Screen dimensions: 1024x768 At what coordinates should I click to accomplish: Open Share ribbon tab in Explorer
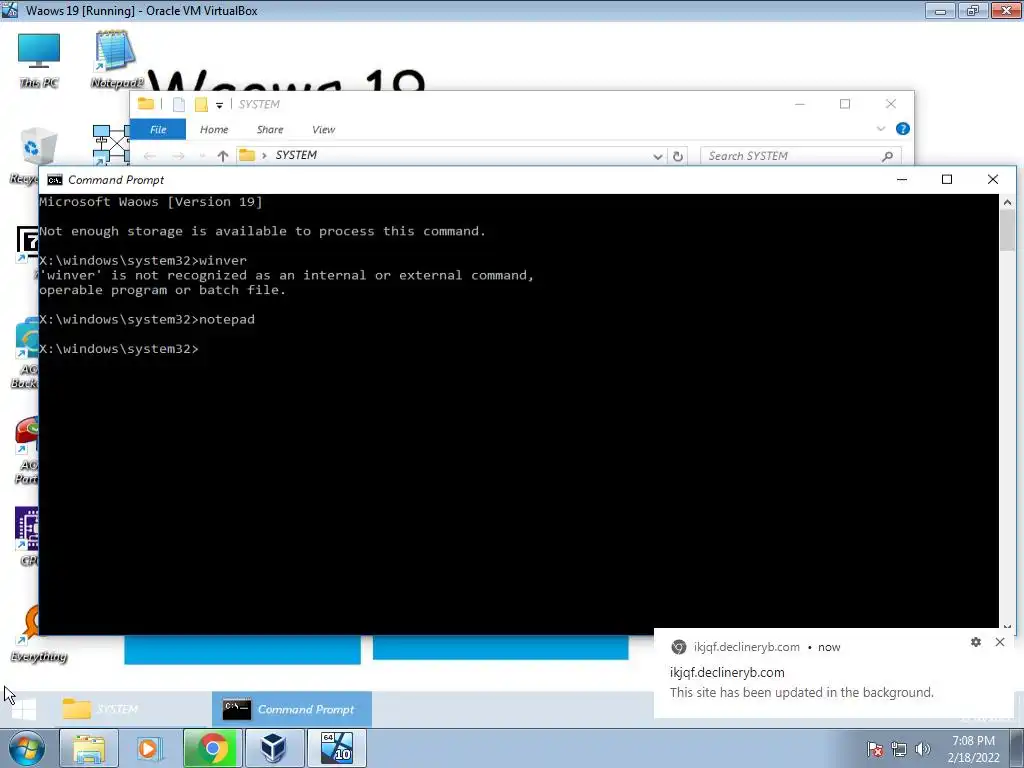tap(270, 129)
